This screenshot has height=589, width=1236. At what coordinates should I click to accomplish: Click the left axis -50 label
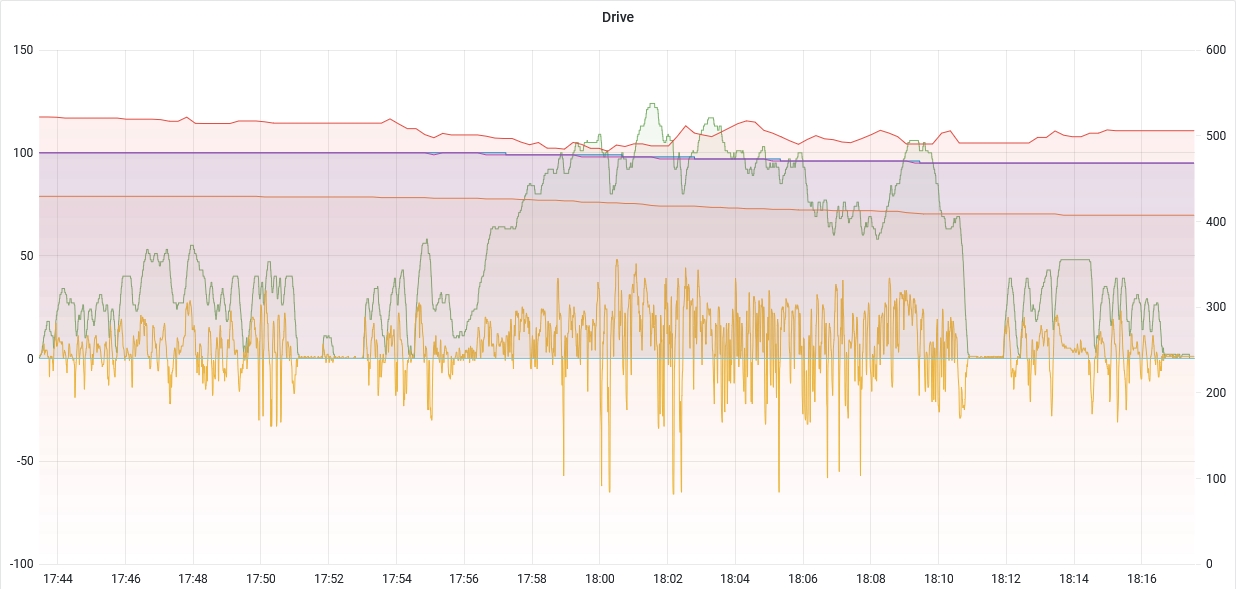coord(22,461)
